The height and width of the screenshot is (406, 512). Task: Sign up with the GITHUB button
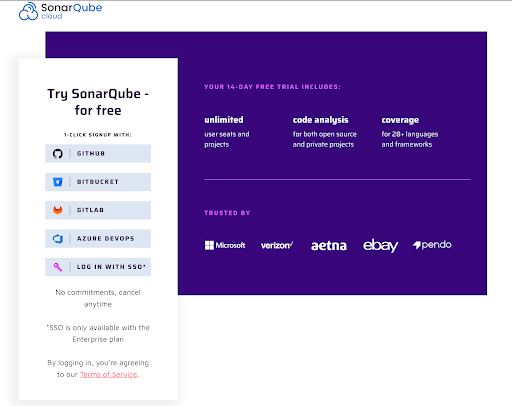tap(98, 154)
